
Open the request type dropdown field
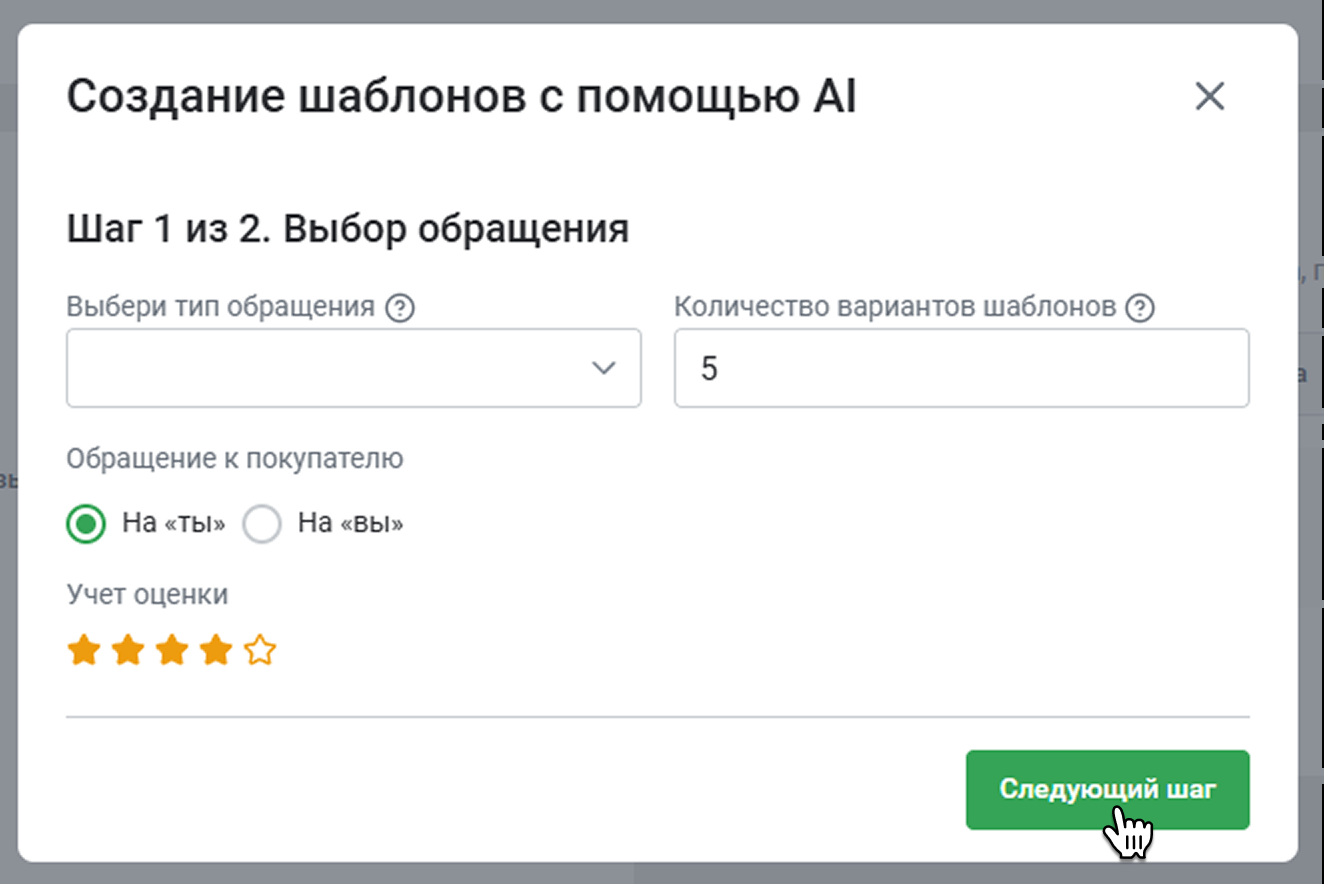(330, 368)
